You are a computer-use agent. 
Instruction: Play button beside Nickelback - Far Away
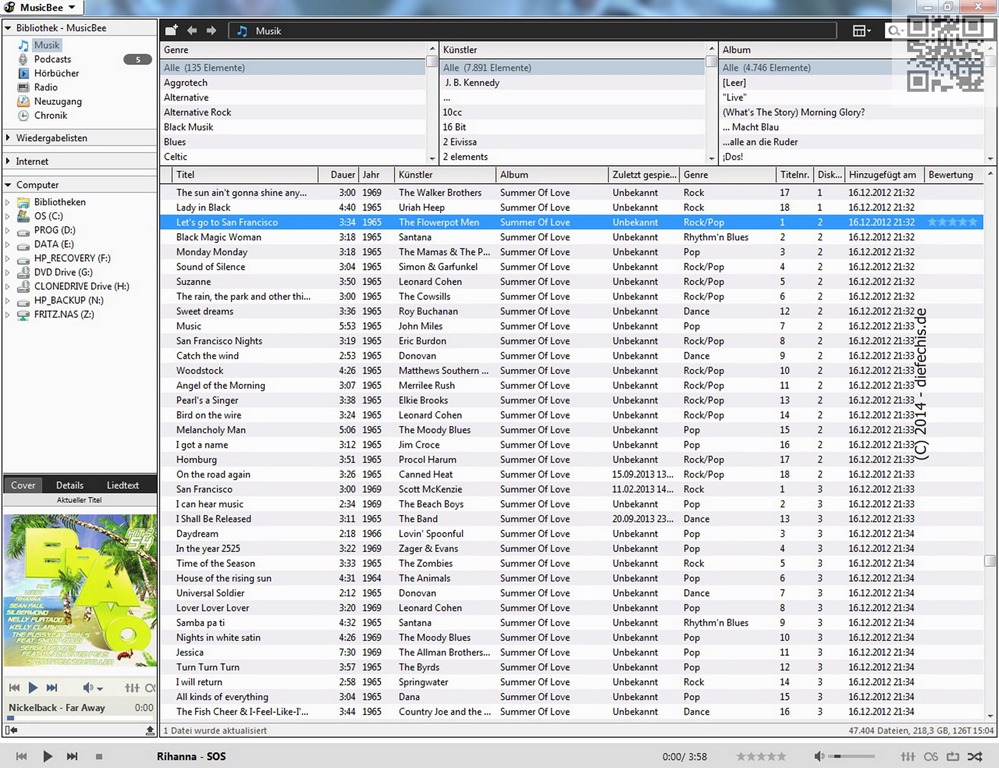tap(33, 688)
